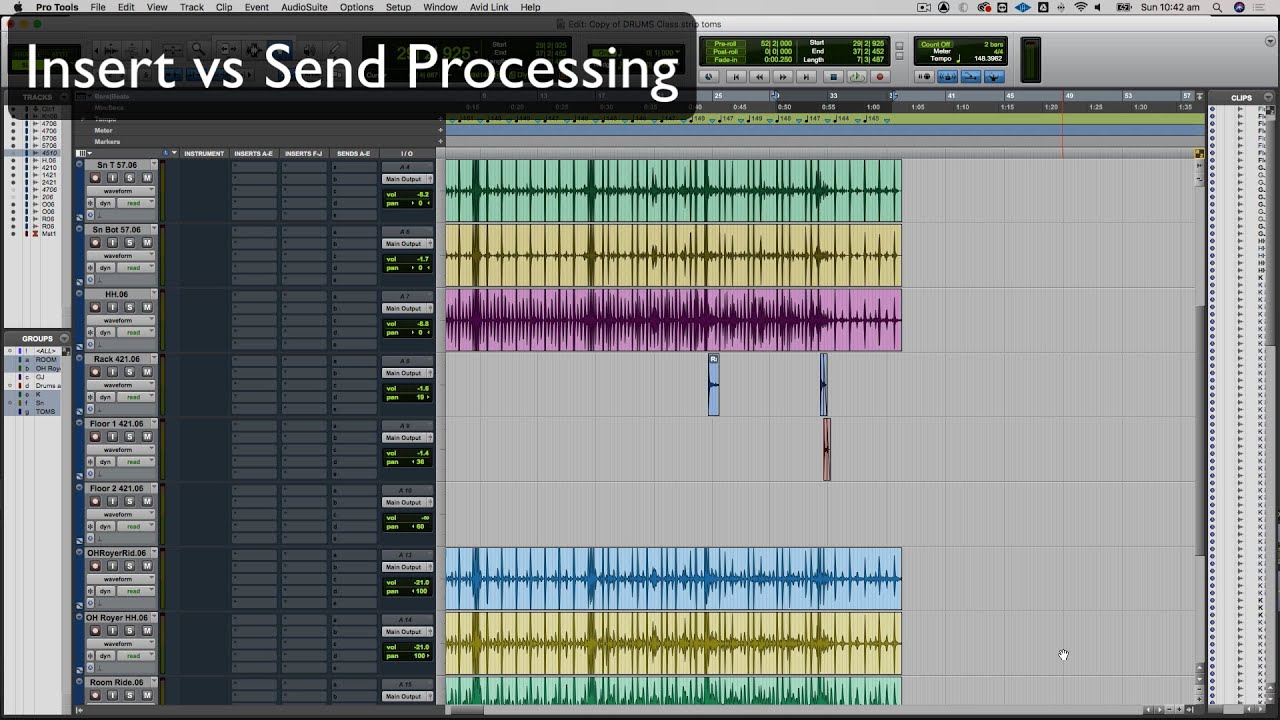Select the TOMS group in the Groups list
Viewport: 1280px width, 720px height.
46,411
